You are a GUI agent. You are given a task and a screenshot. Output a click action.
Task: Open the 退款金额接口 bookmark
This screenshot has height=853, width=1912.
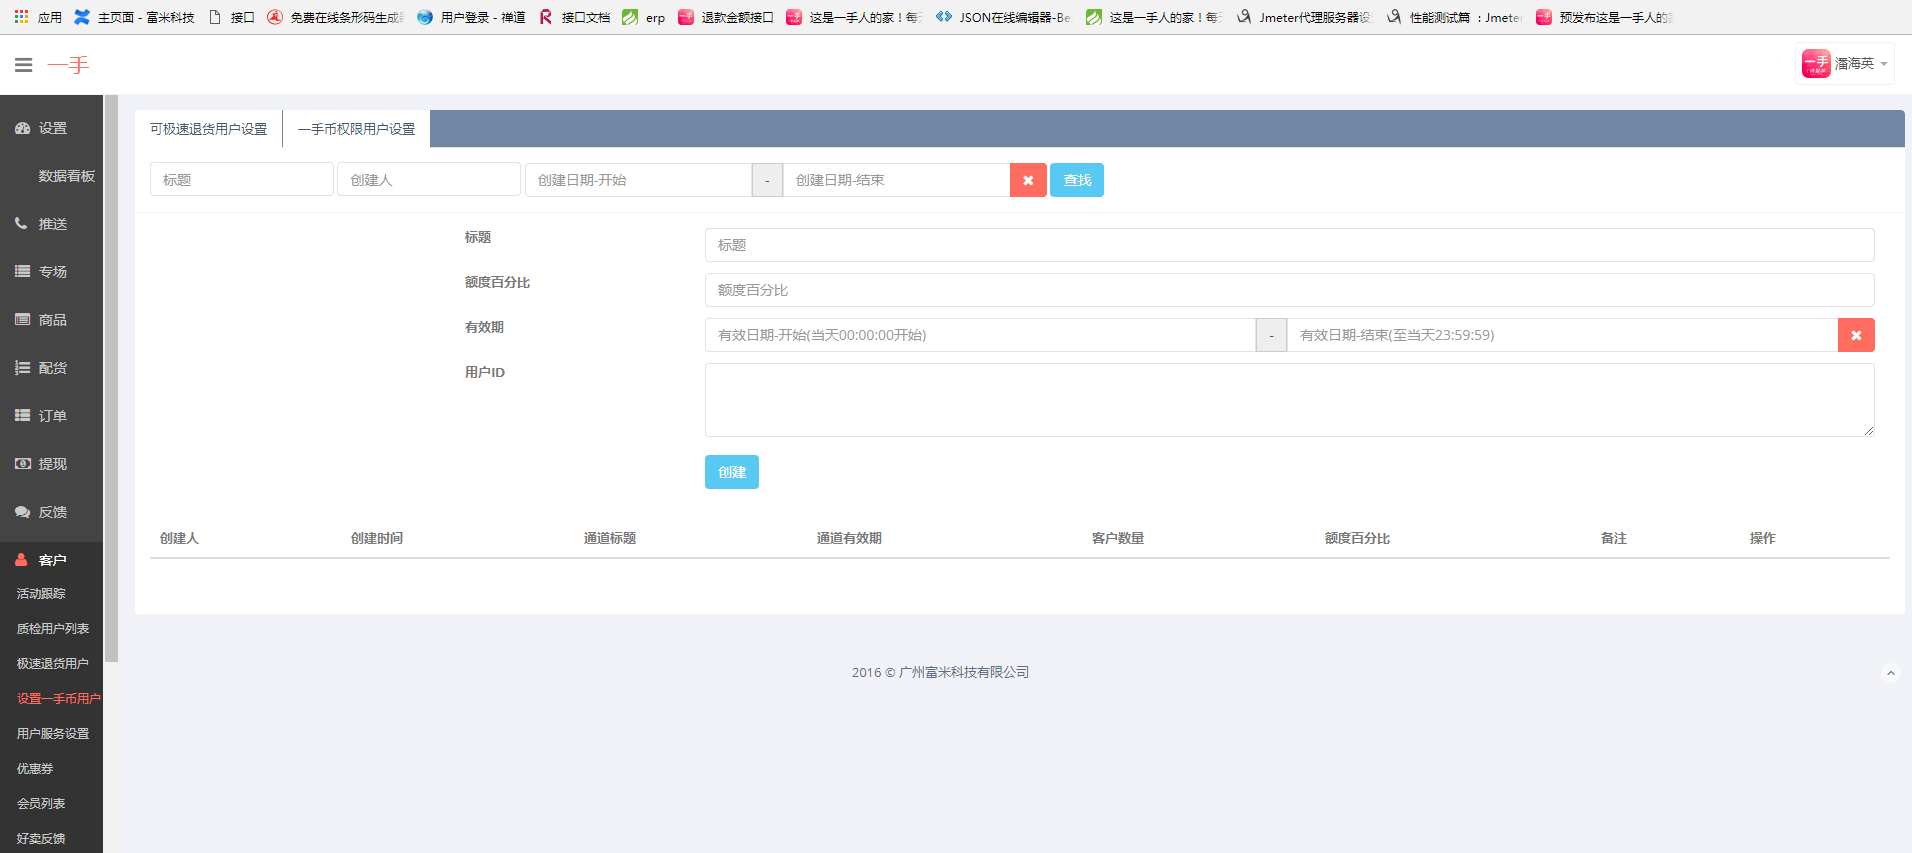(726, 17)
